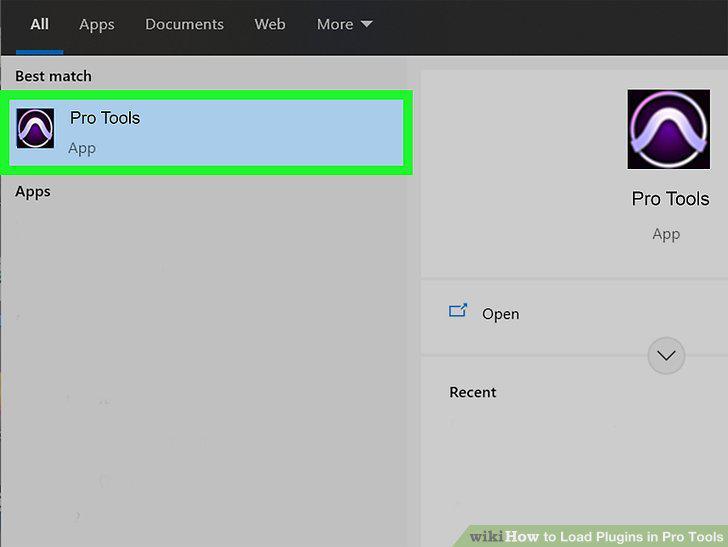Click the Open arrow-box icon
Image resolution: width=728 pixels, height=547 pixels.
coord(458,310)
